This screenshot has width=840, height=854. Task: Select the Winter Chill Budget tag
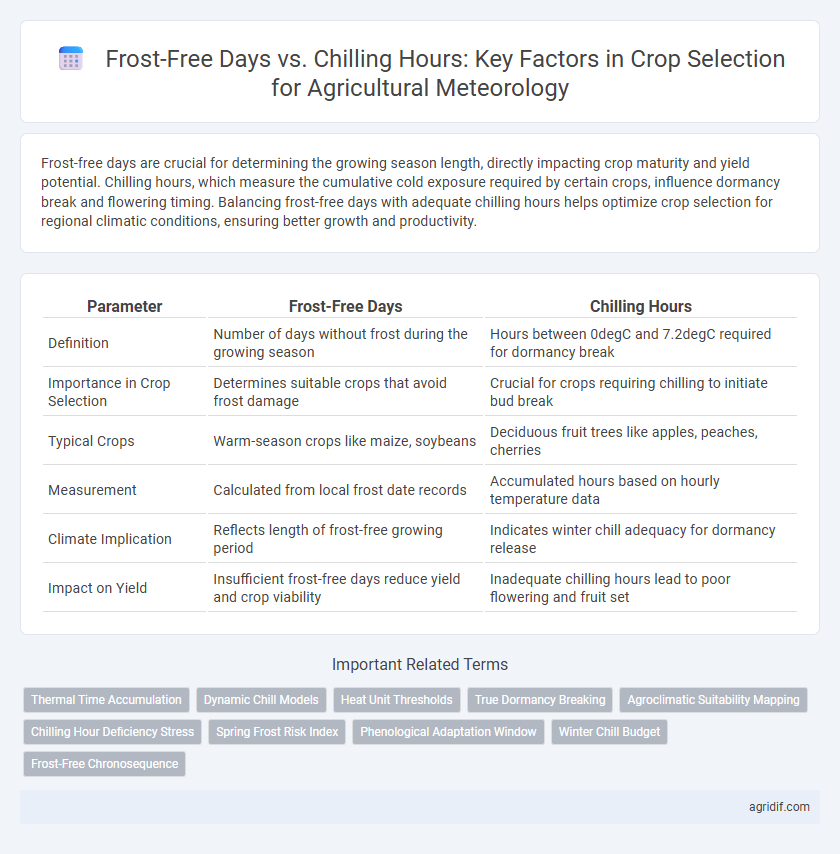pos(609,732)
